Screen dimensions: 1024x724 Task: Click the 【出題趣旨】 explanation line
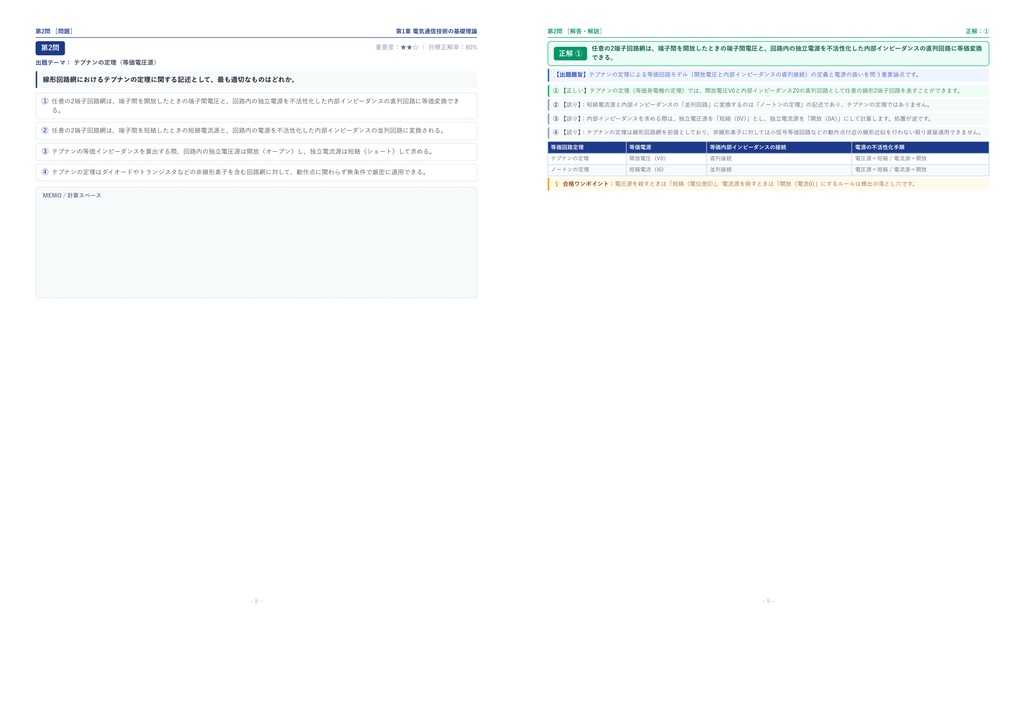click(x=768, y=75)
